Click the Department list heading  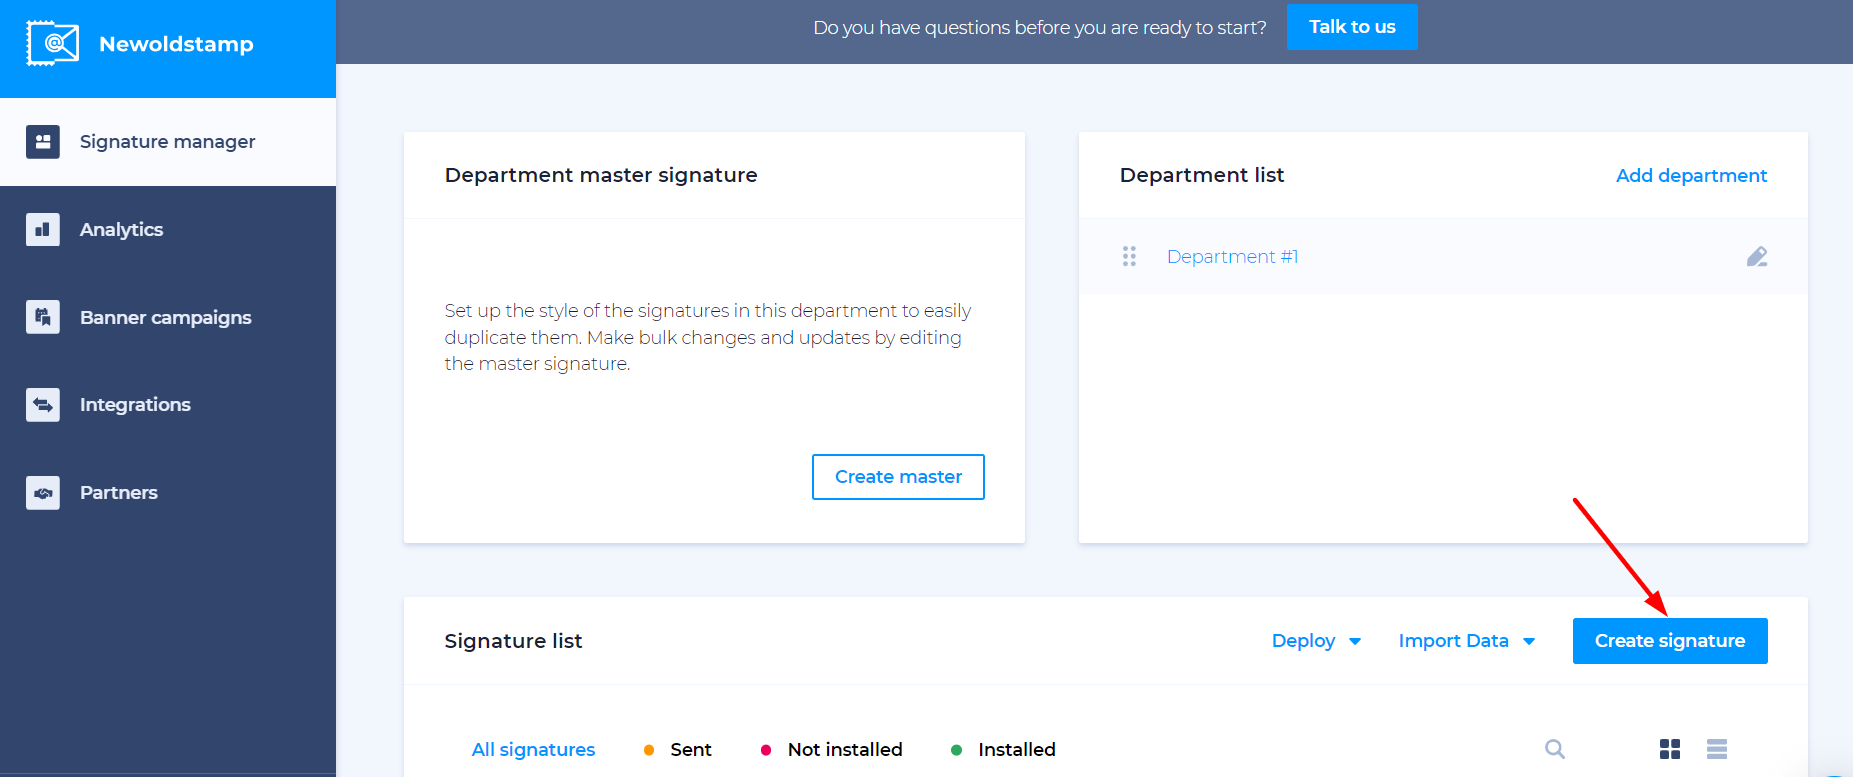(1202, 175)
